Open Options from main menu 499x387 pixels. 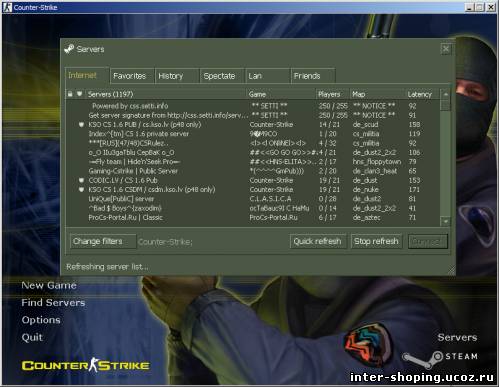point(41,320)
